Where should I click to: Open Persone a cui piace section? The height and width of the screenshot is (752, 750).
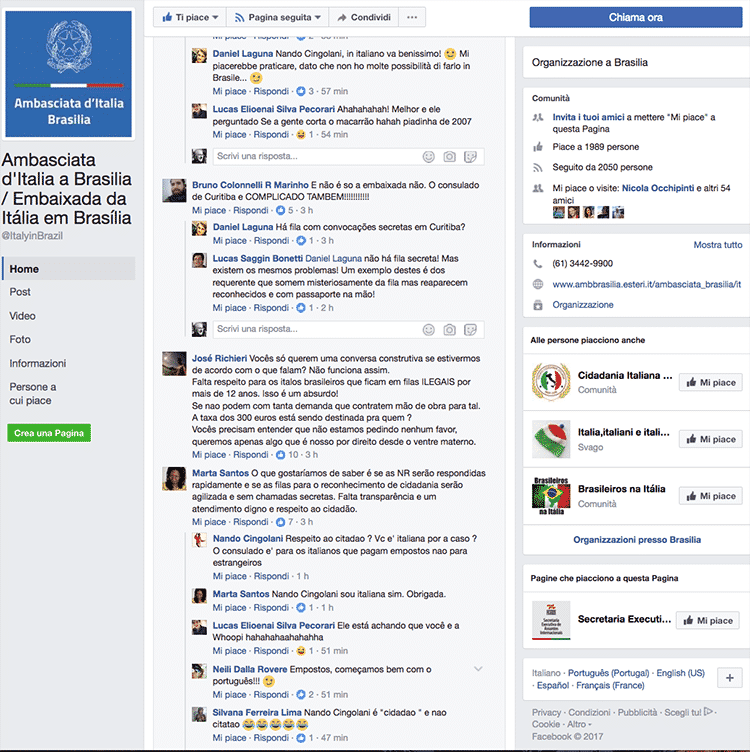pyautogui.click(x=33, y=393)
